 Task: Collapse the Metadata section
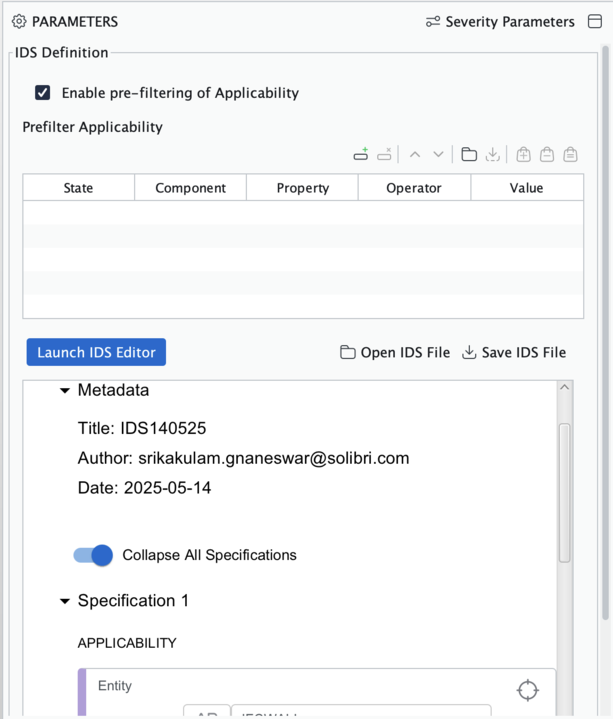65,391
